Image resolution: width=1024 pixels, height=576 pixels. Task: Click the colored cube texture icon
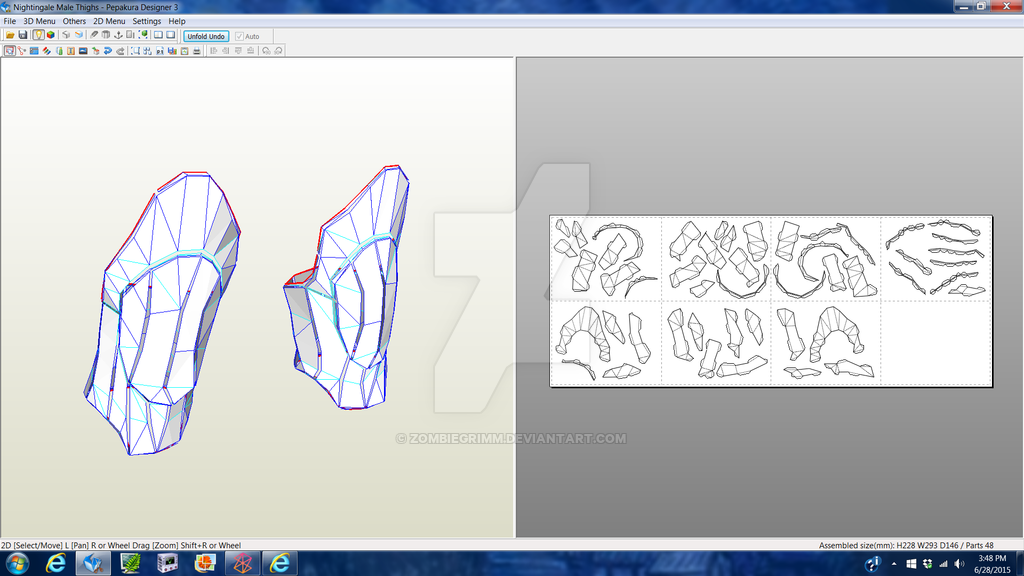tap(50, 35)
